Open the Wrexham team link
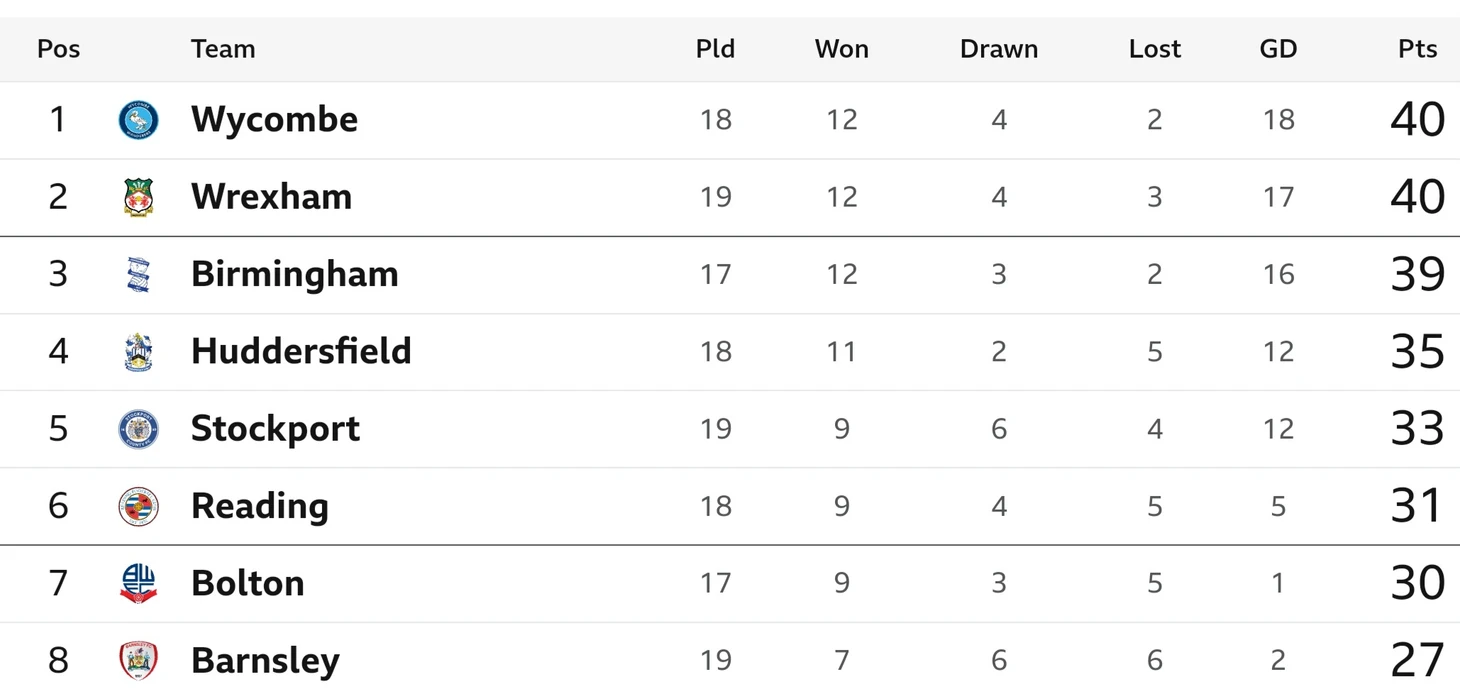 pos(271,196)
